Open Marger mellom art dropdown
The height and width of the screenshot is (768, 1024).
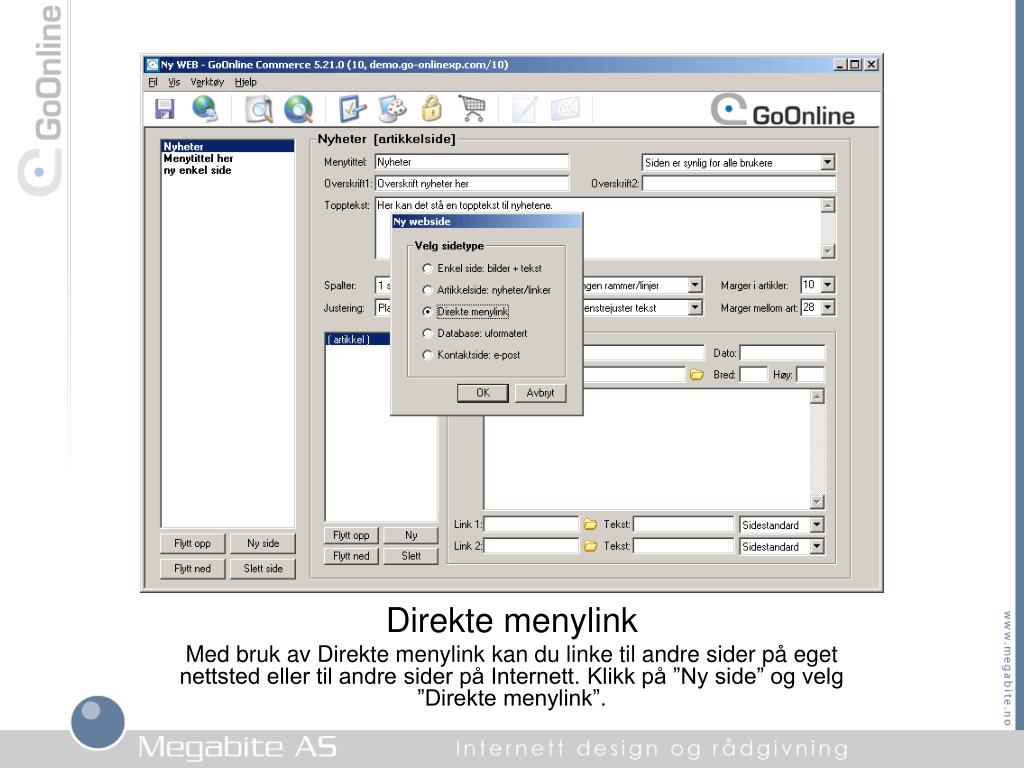828,307
